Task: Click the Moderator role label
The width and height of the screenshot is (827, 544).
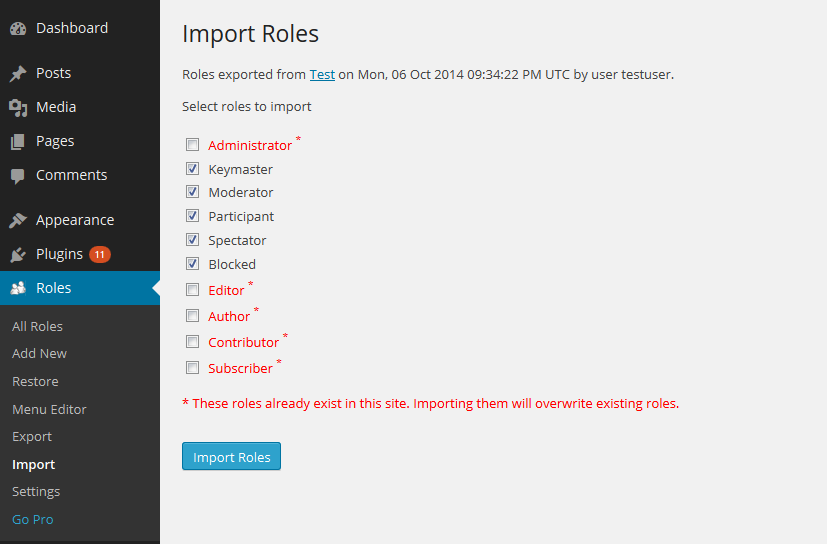Action: tap(241, 193)
